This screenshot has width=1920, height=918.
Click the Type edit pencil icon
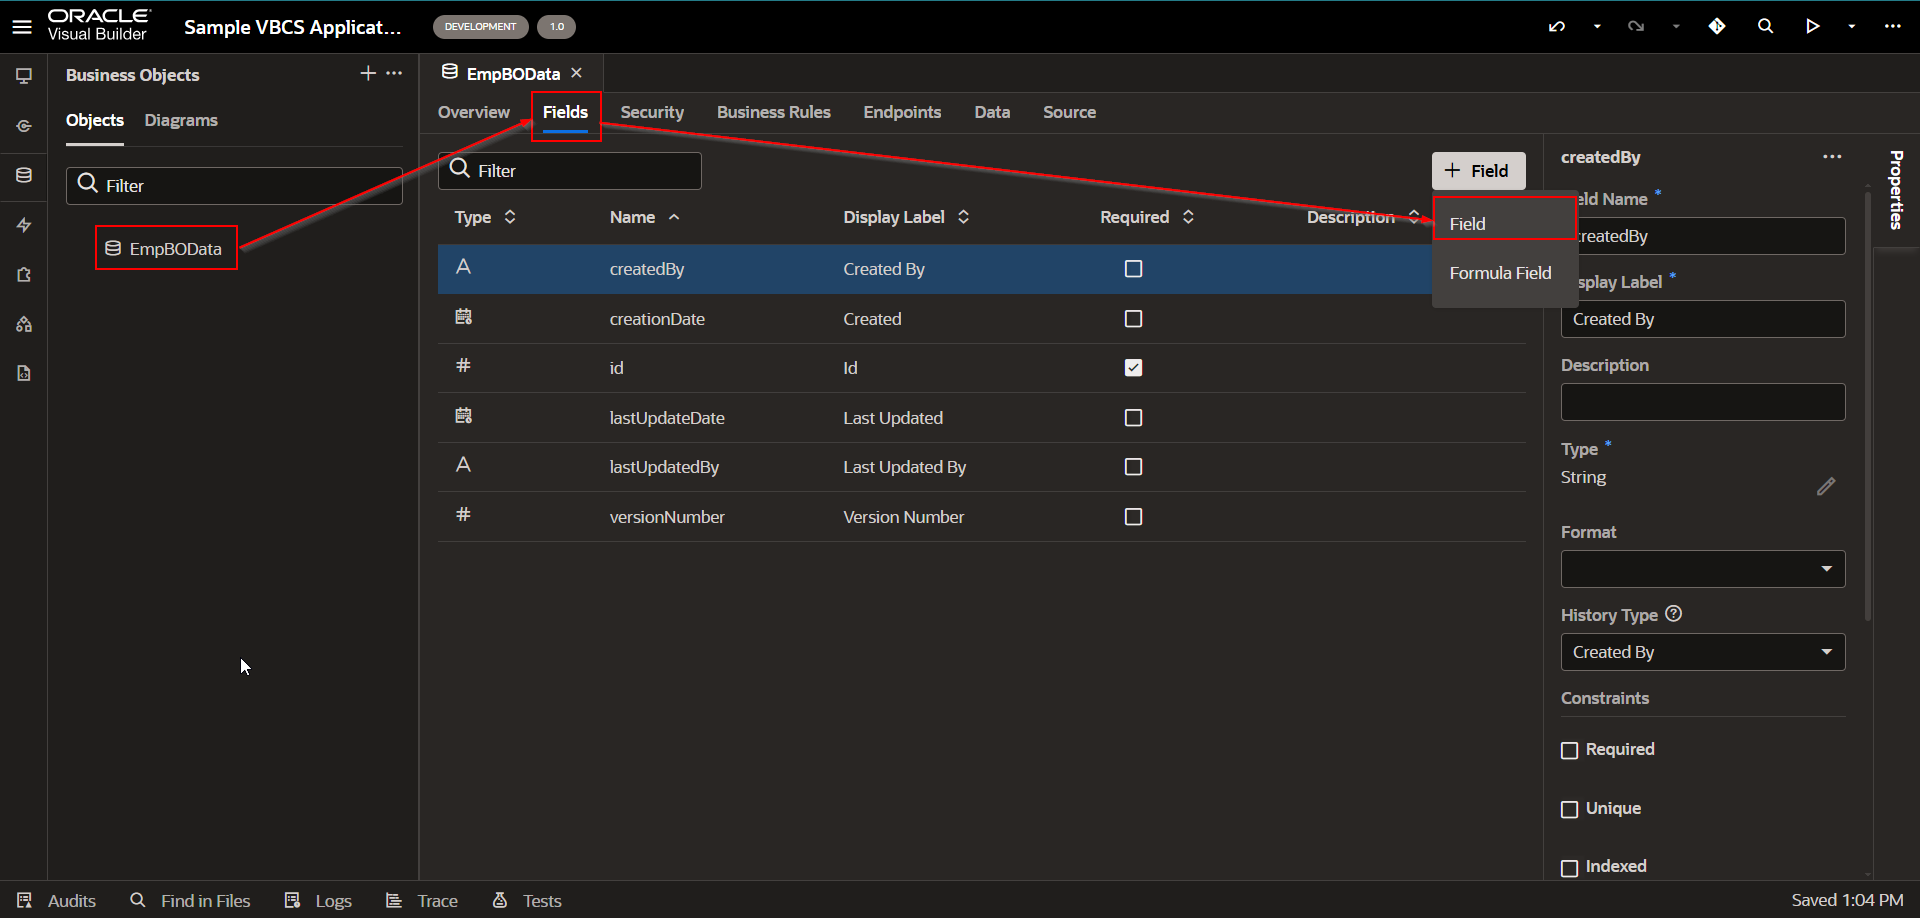[1826, 486]
